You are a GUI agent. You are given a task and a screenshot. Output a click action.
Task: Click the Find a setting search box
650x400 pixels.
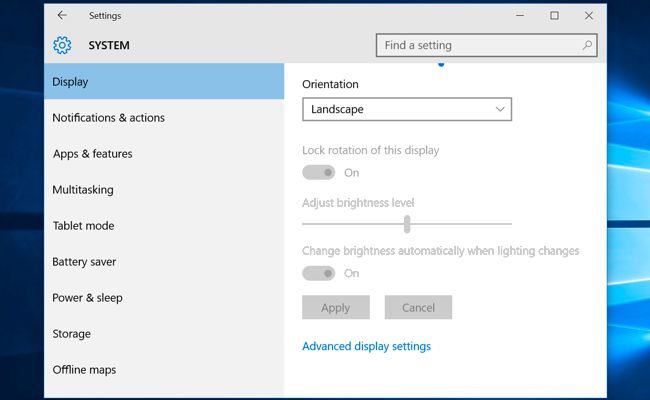tap(487, 45)
